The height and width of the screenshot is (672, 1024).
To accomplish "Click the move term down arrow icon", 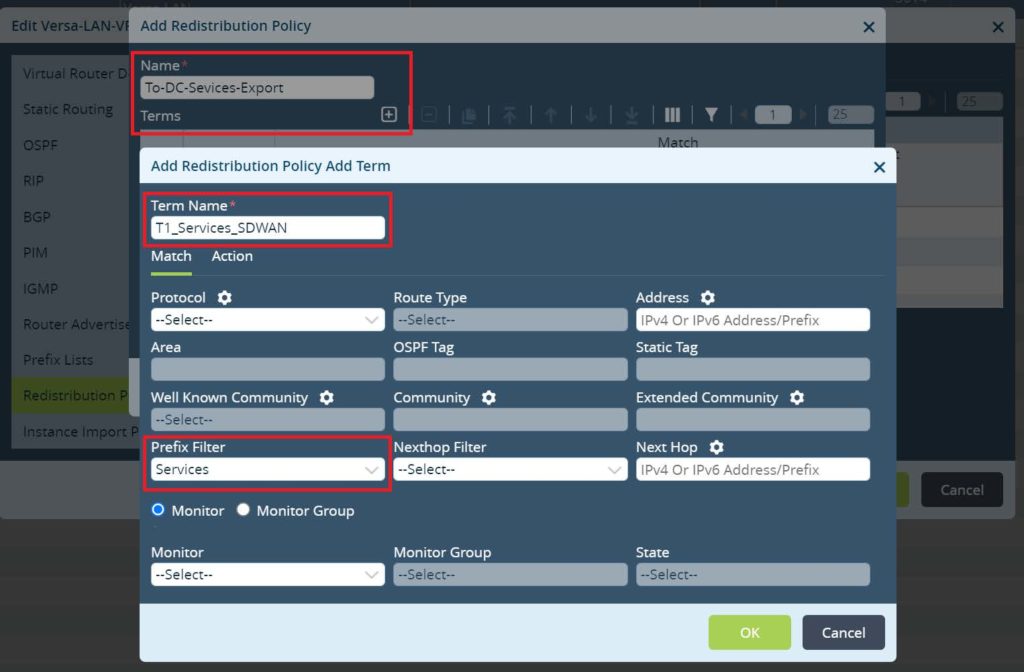I will pos(591,113).
